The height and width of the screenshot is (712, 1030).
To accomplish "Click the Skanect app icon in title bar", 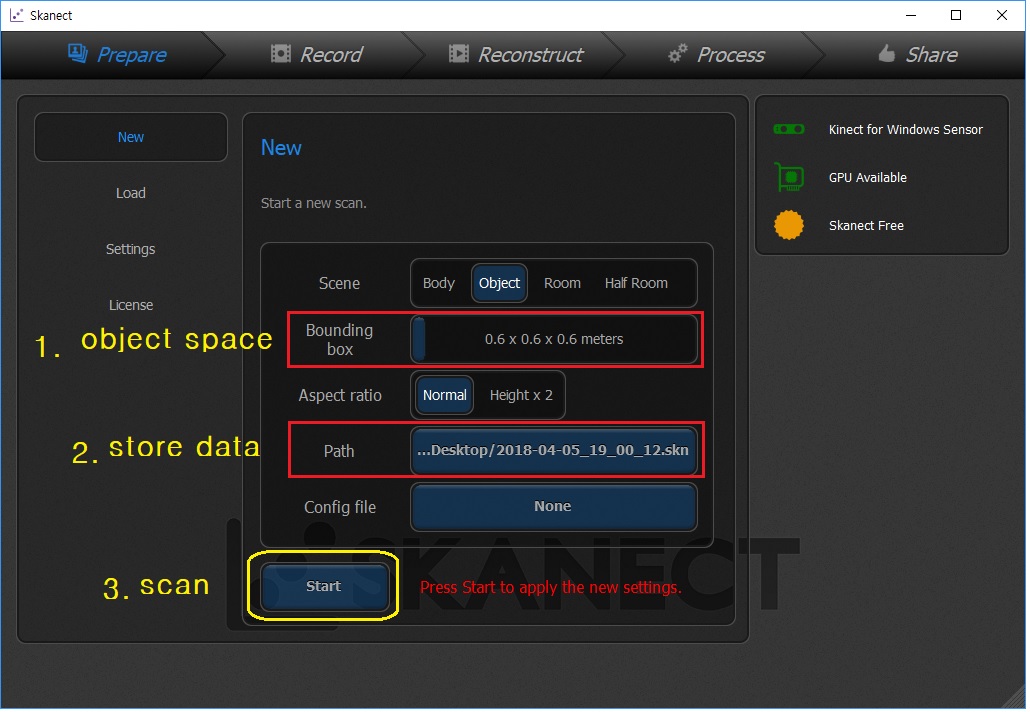I will [x=16, y=15].
